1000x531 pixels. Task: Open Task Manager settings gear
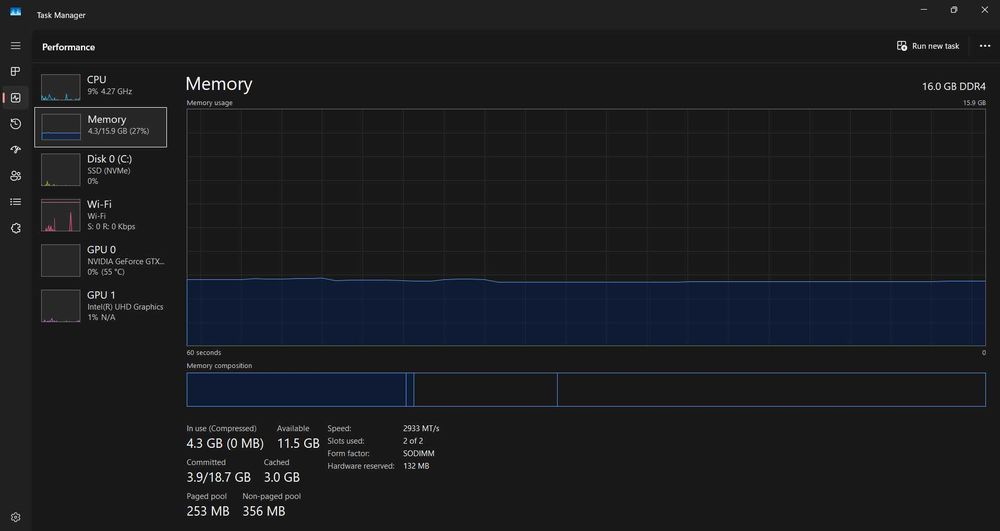(15, 518)
